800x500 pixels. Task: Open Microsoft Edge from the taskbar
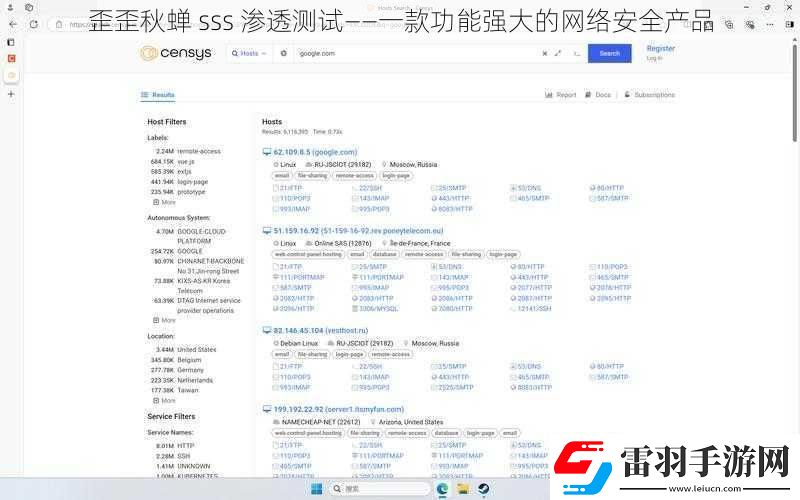click(x=442, y=489)
